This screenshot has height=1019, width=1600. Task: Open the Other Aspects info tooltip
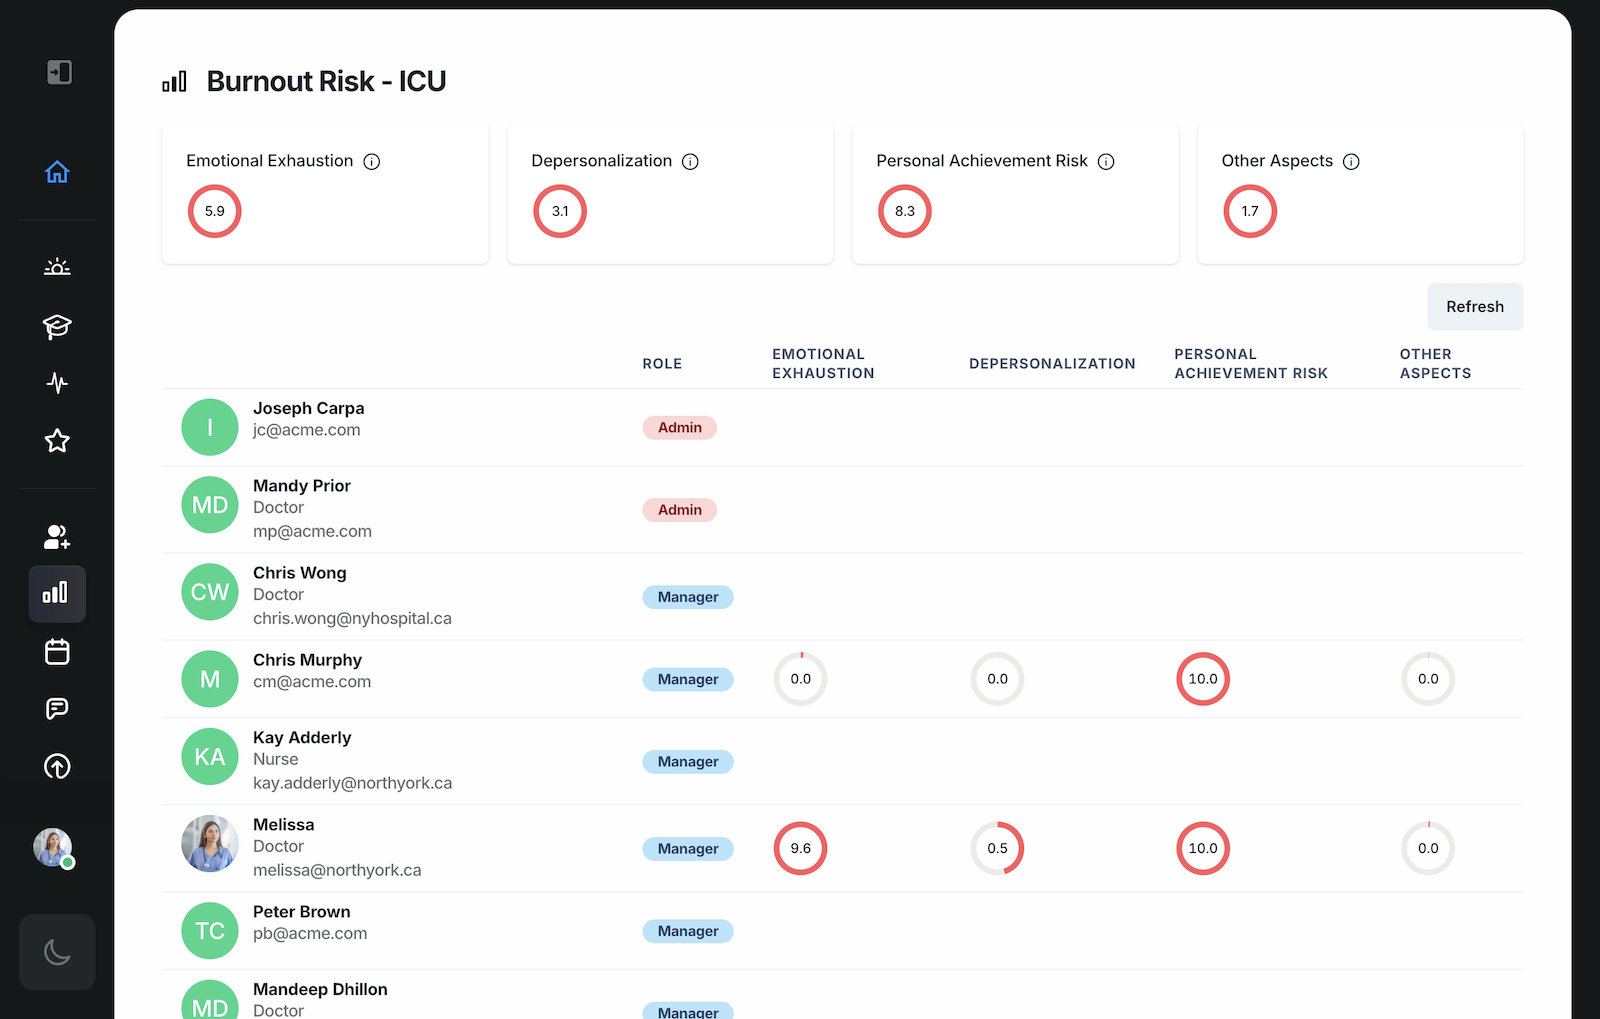[x=1352, y=161]
